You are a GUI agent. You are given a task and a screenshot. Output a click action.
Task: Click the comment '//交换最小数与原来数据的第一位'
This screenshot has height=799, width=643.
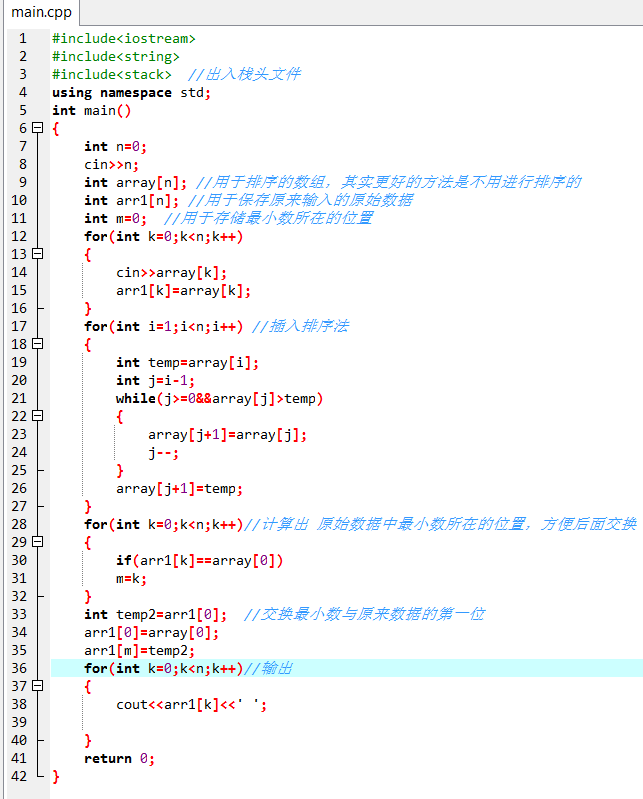[364, 614]
